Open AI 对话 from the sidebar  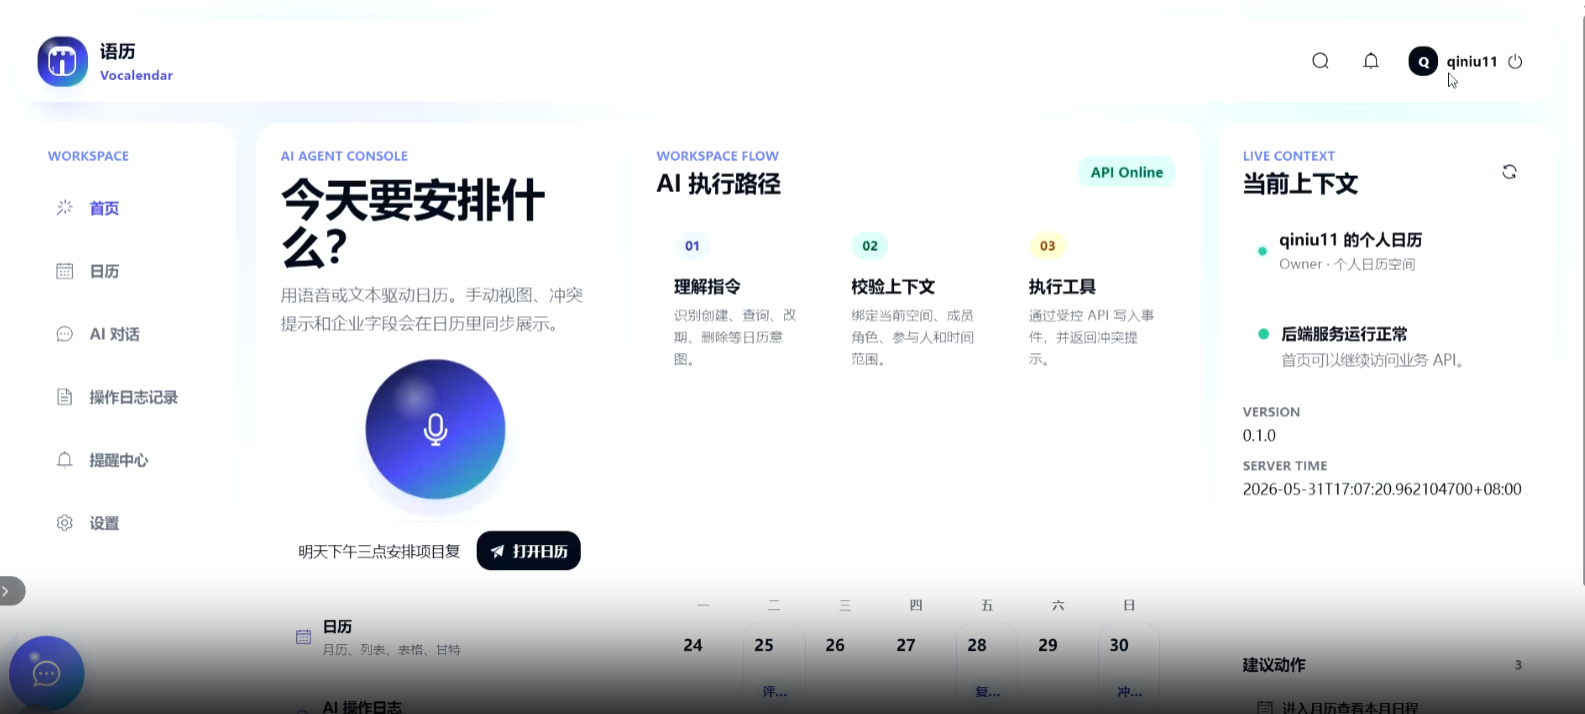click(114, 334)
